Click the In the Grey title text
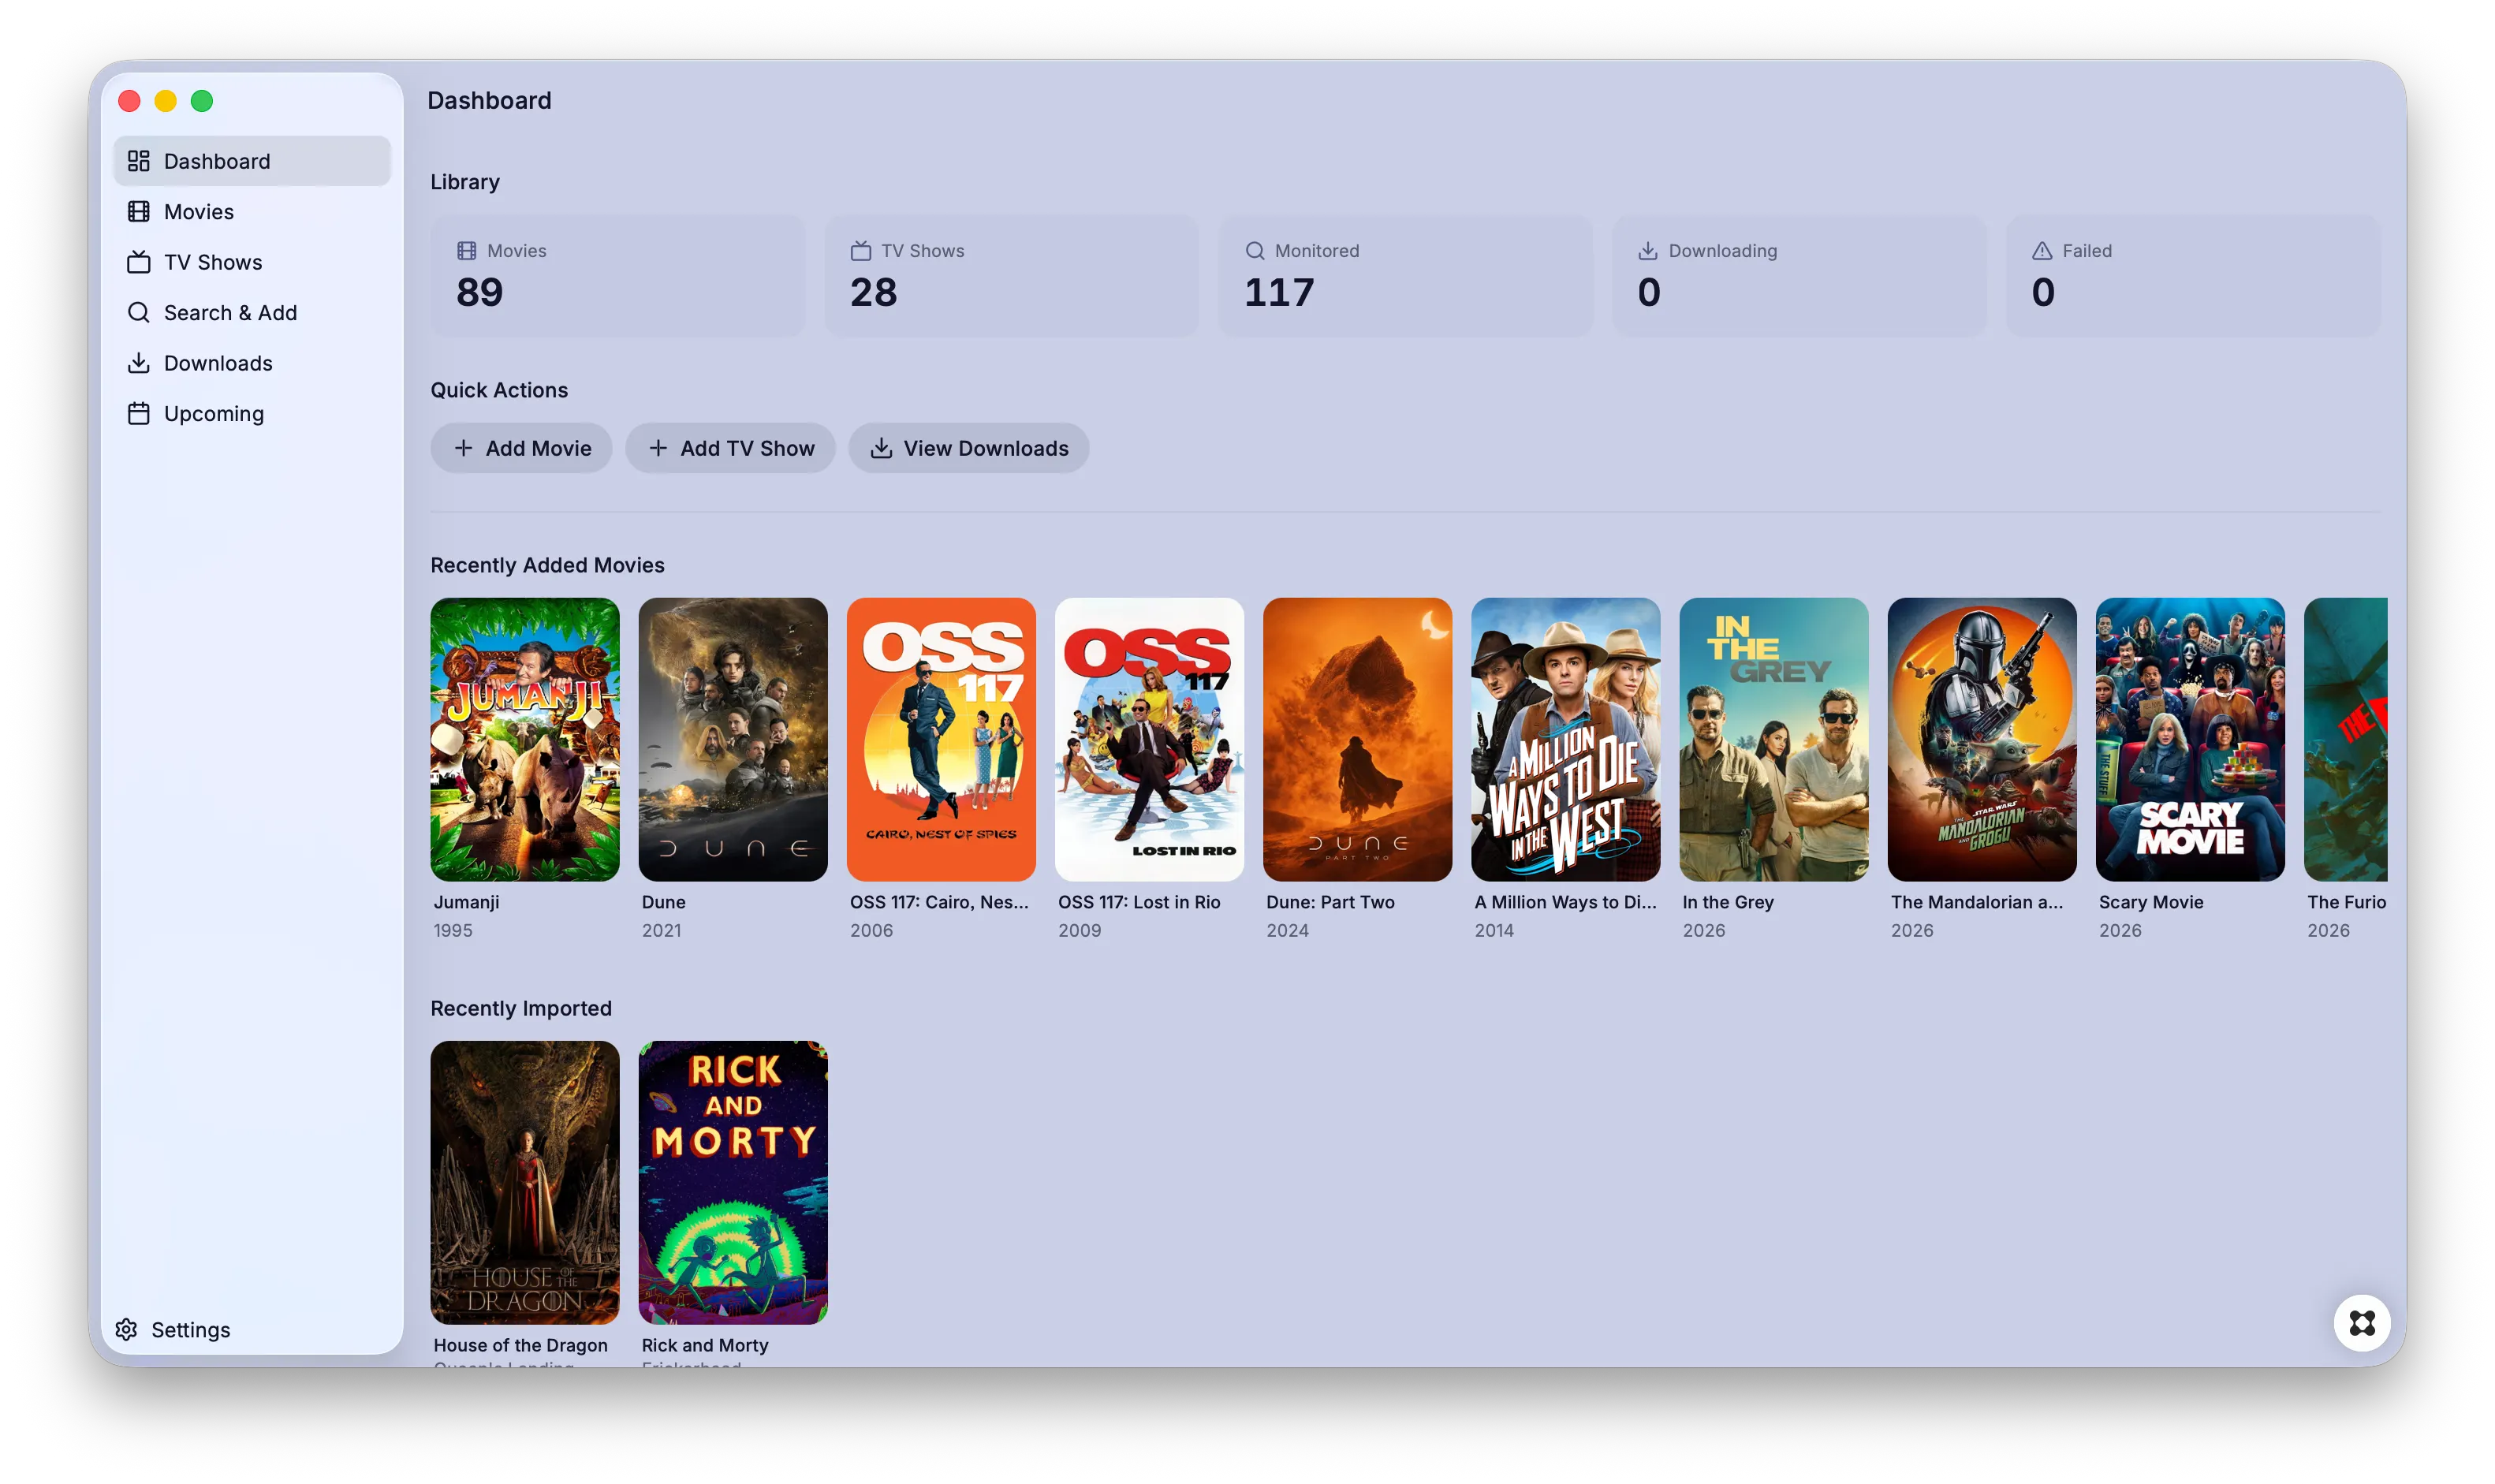Screen dimensions: 2495x1484 1728,902
